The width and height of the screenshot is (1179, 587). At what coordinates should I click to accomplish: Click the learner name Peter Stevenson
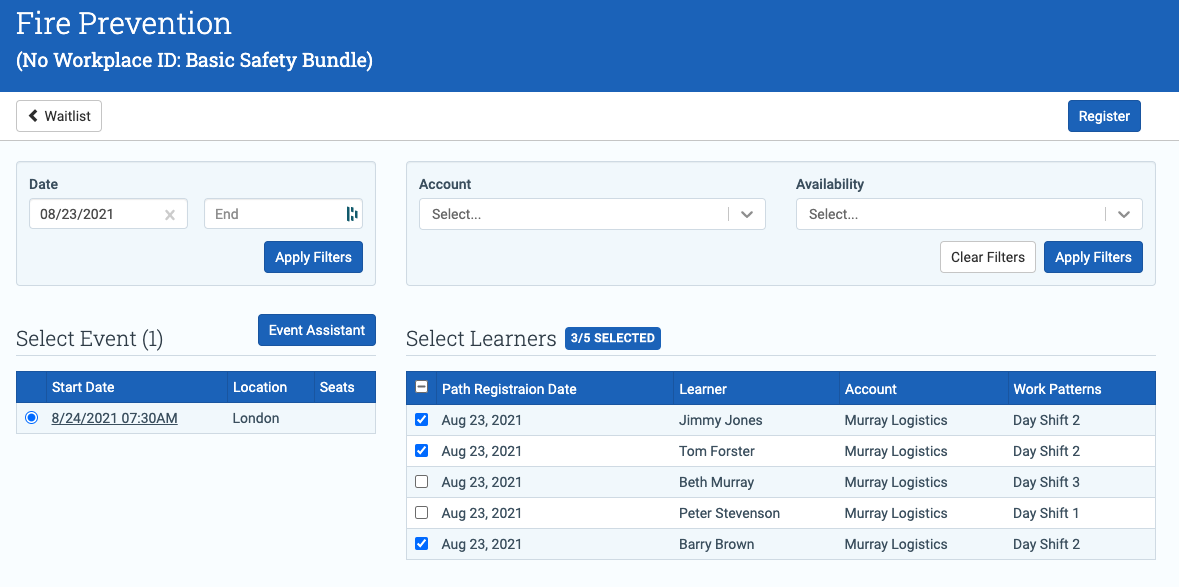[729, 513]
